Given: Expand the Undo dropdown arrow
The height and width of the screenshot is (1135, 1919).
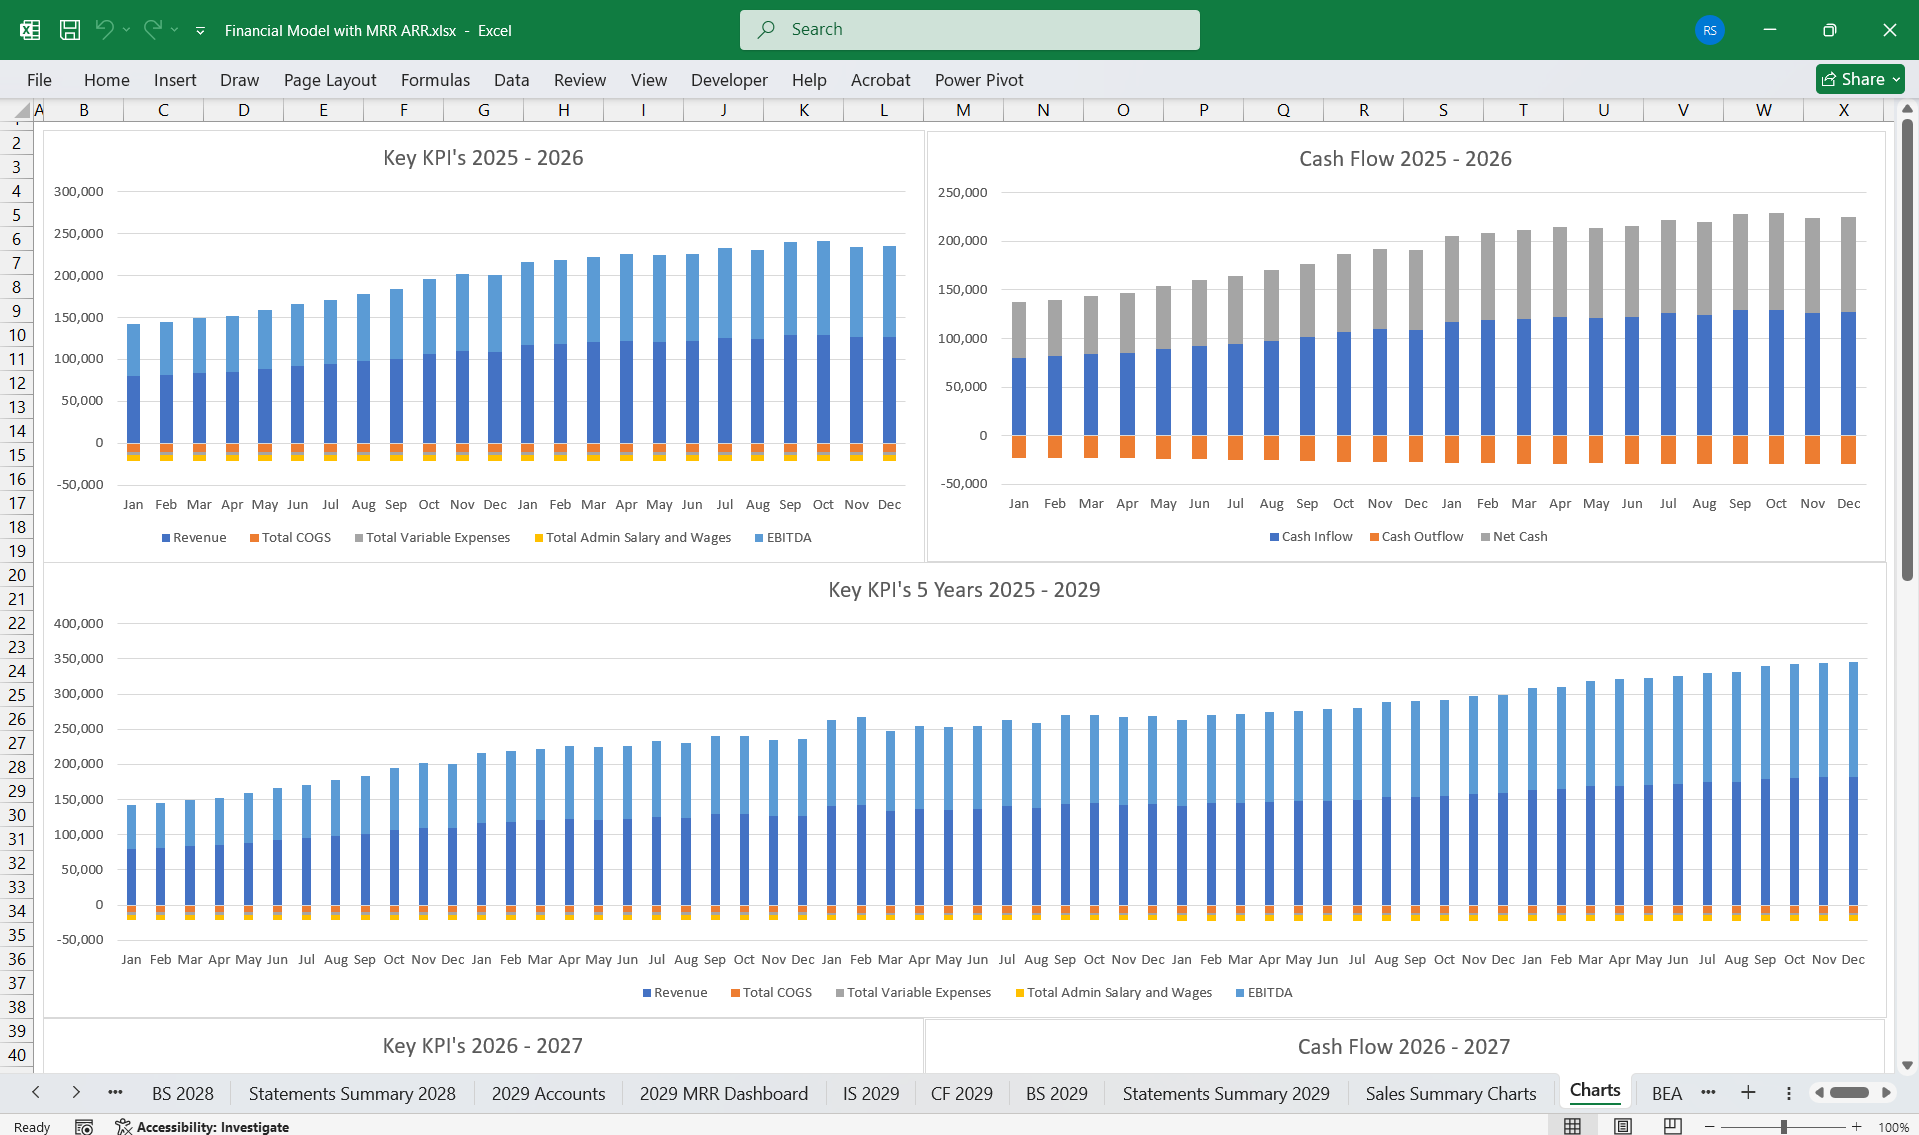Looking at the screenshot, I should click(128, 30).
